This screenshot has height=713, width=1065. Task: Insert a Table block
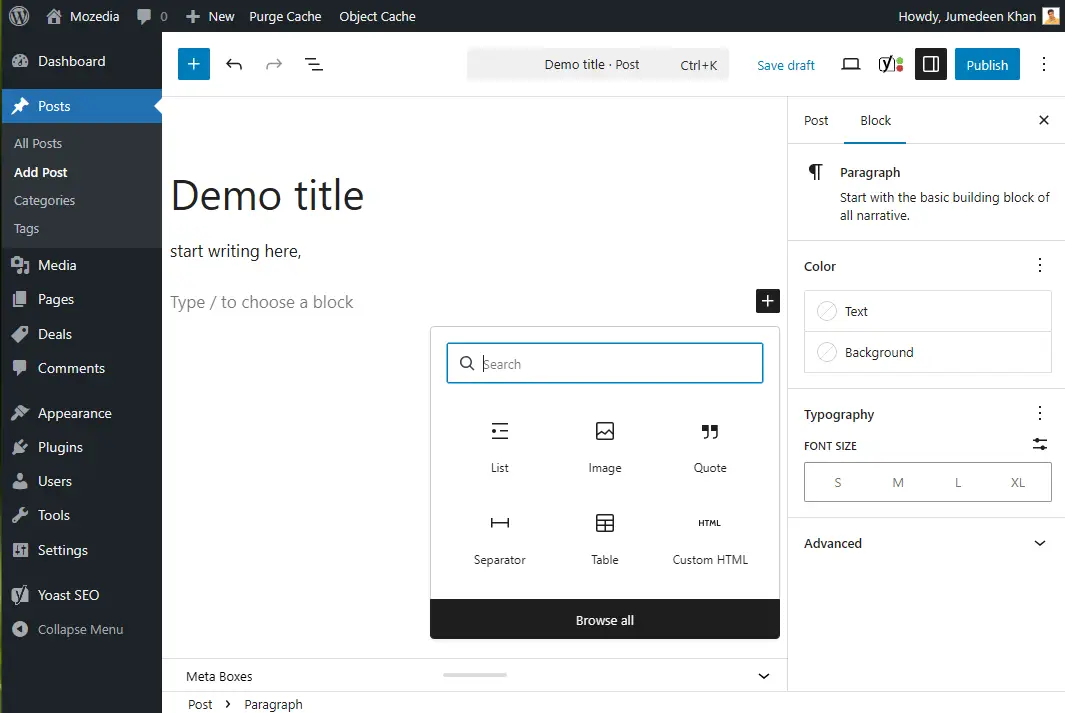click(x=605, y=537)
